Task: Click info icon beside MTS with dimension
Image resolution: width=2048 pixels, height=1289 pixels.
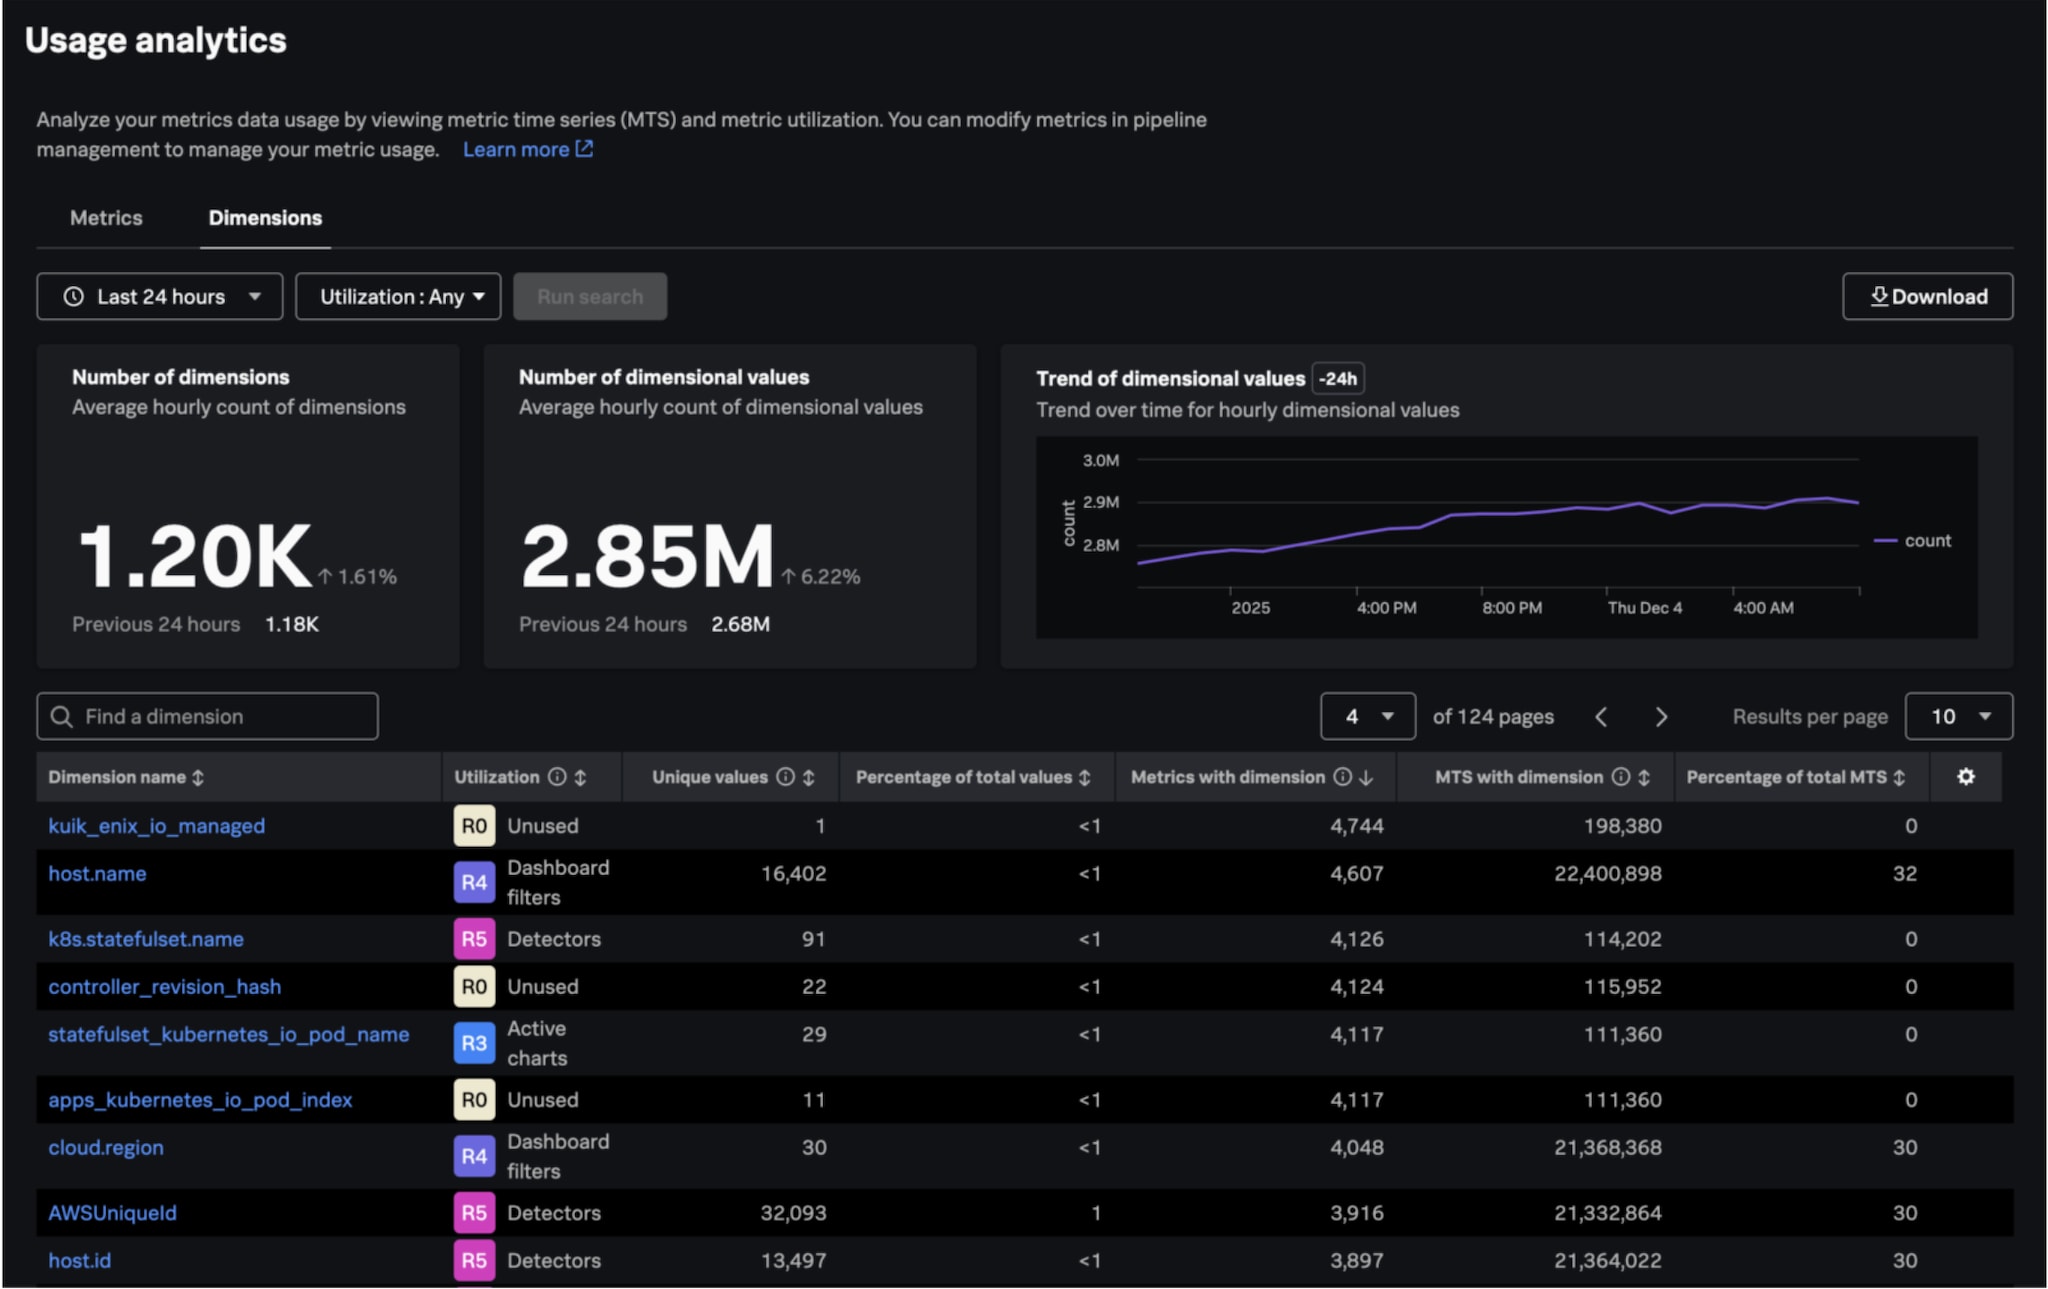Action: click(1621, 777)
